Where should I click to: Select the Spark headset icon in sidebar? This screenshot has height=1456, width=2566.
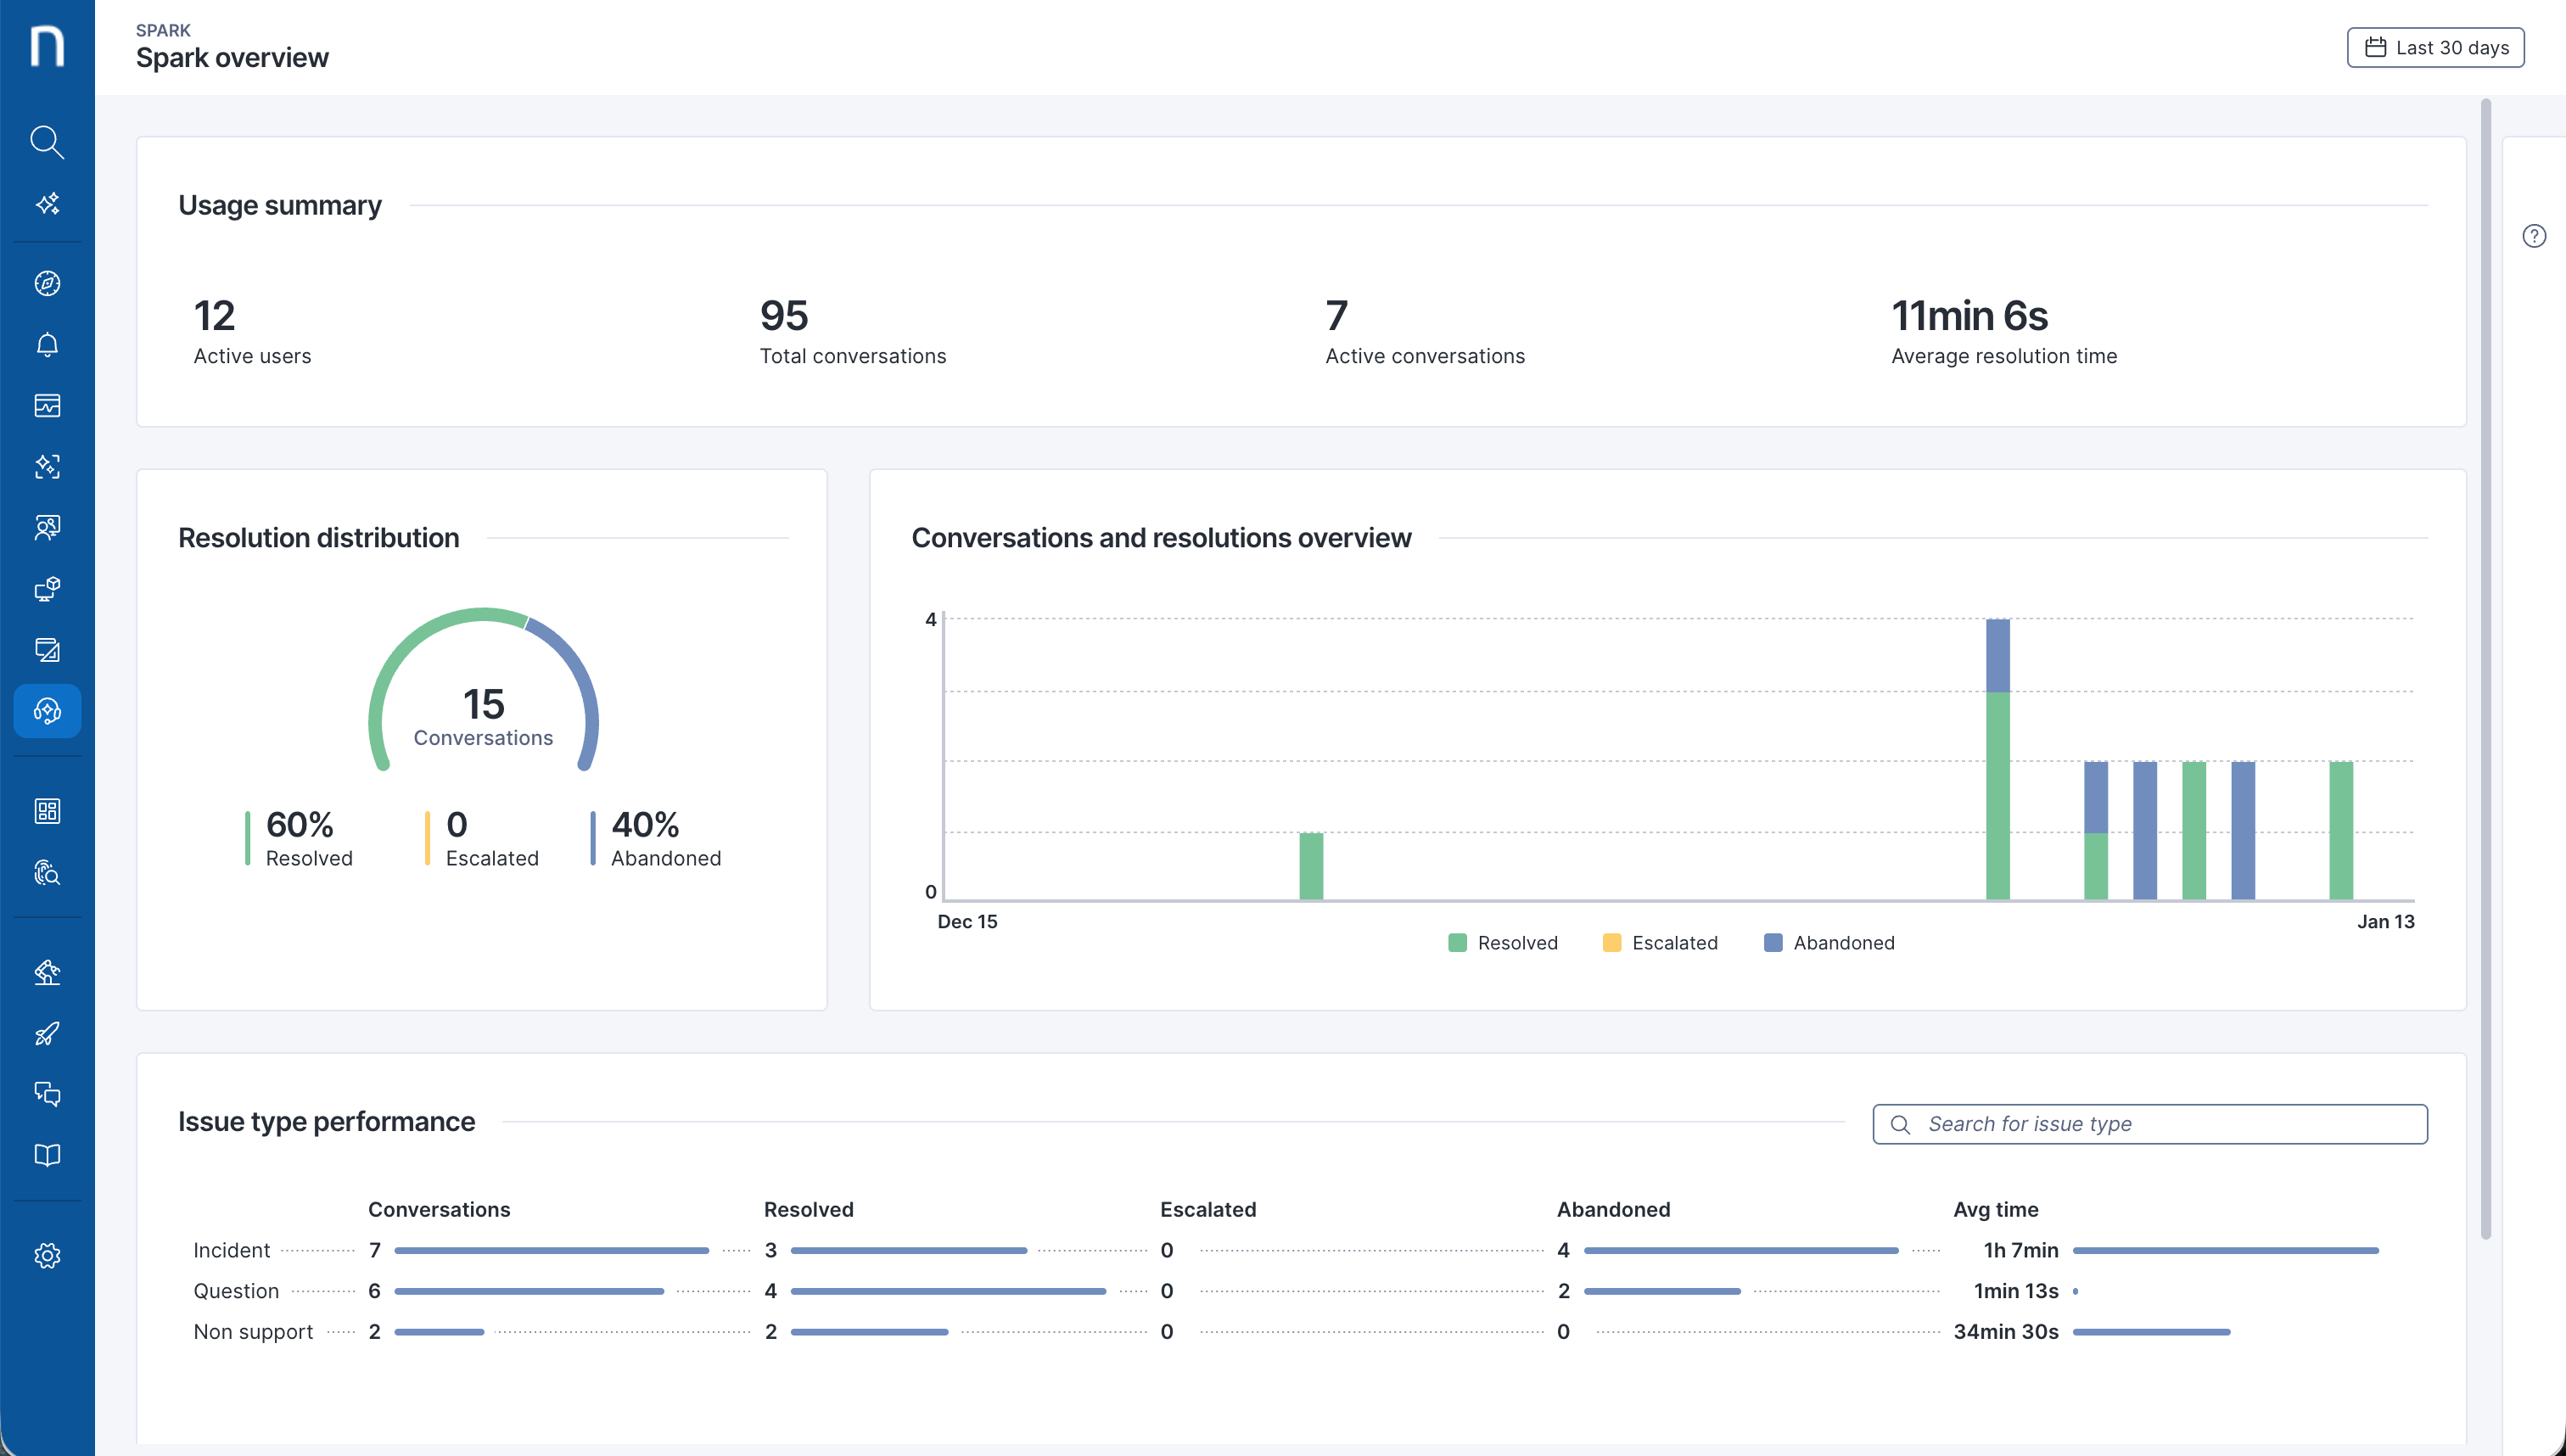click(47, 711)
